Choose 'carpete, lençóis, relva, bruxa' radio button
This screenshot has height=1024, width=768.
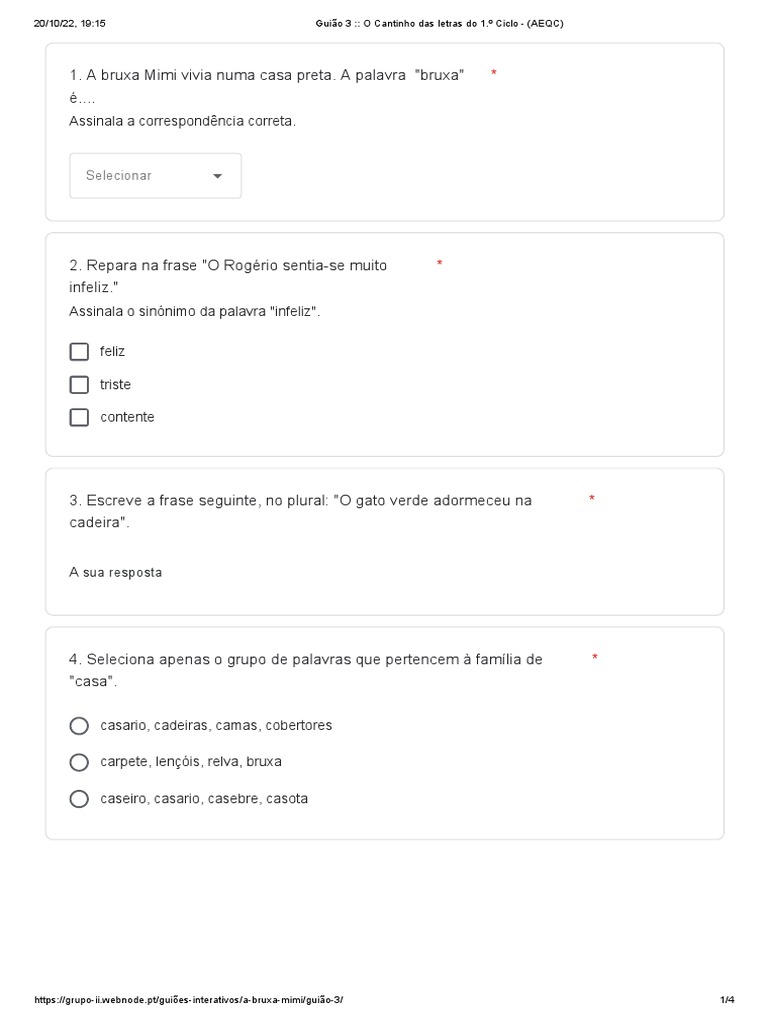79,762
